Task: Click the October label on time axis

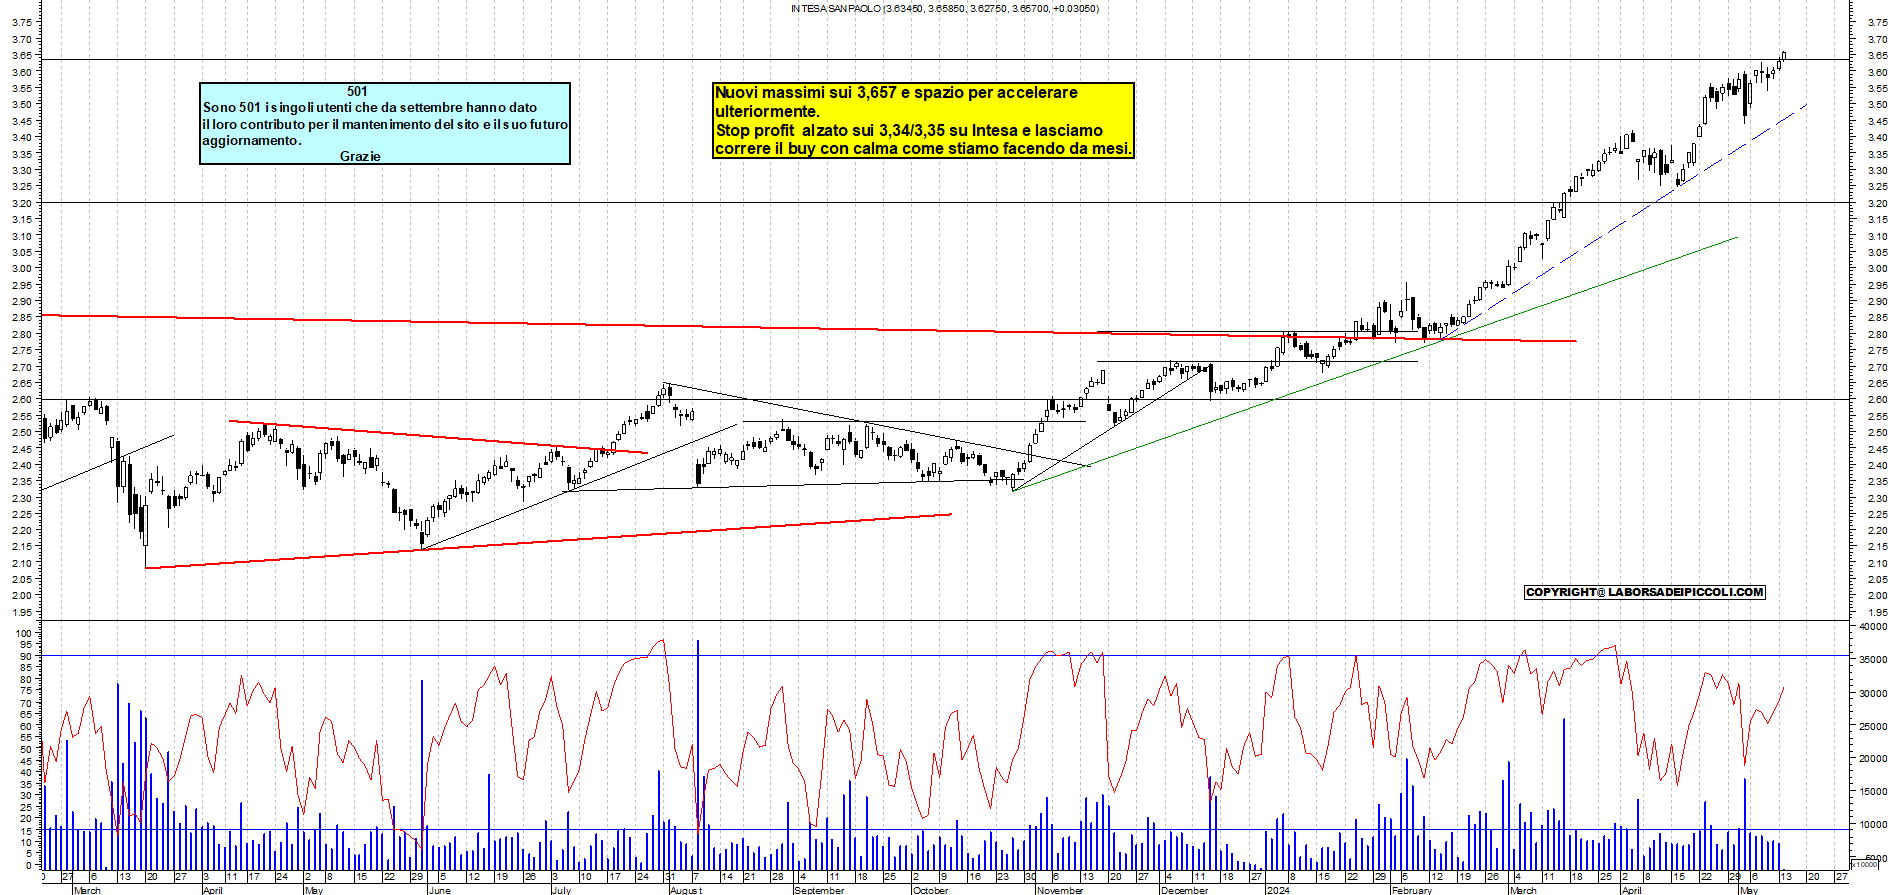Action: pos(930,890)
